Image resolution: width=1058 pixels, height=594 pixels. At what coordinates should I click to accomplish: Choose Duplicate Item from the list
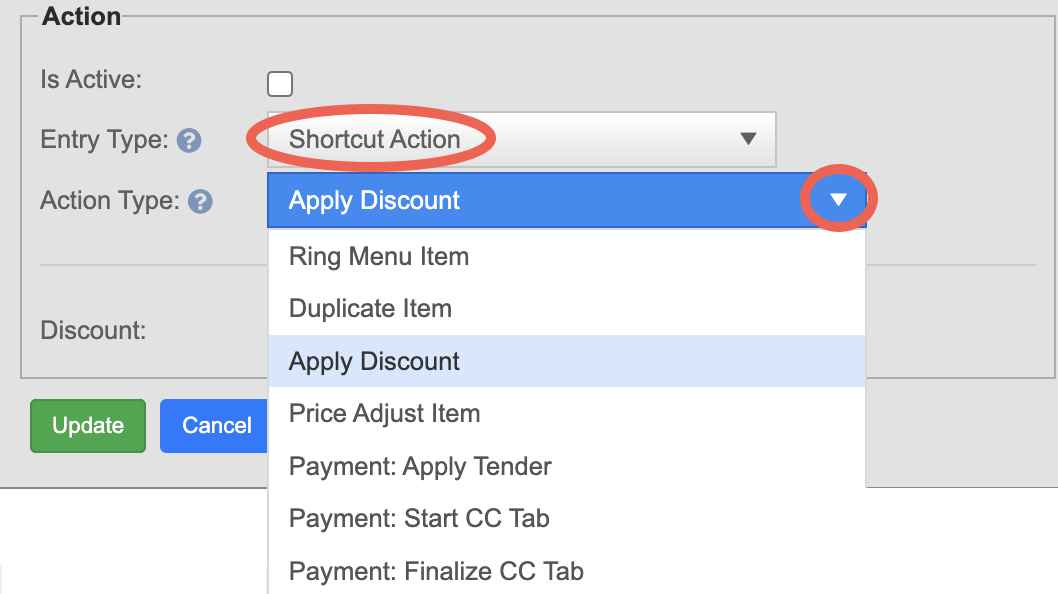pyautogui.click(x=370, y=309)
